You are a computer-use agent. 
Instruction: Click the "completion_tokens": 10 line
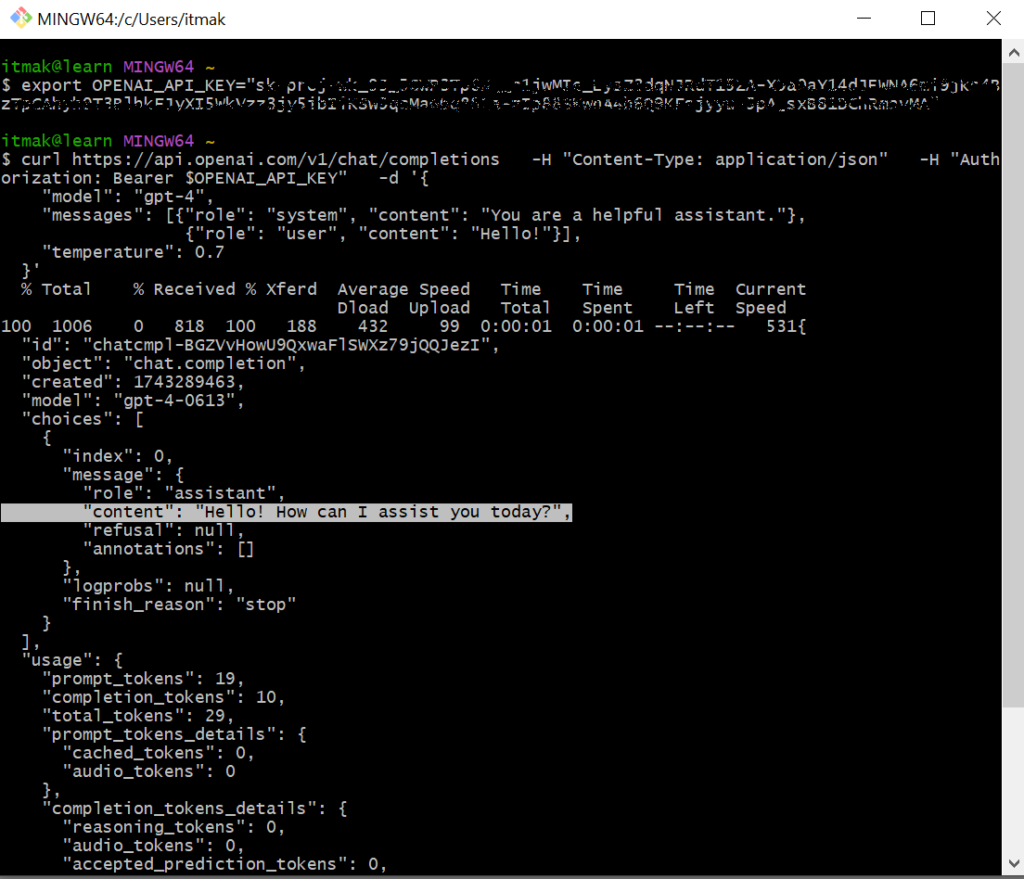163,697
